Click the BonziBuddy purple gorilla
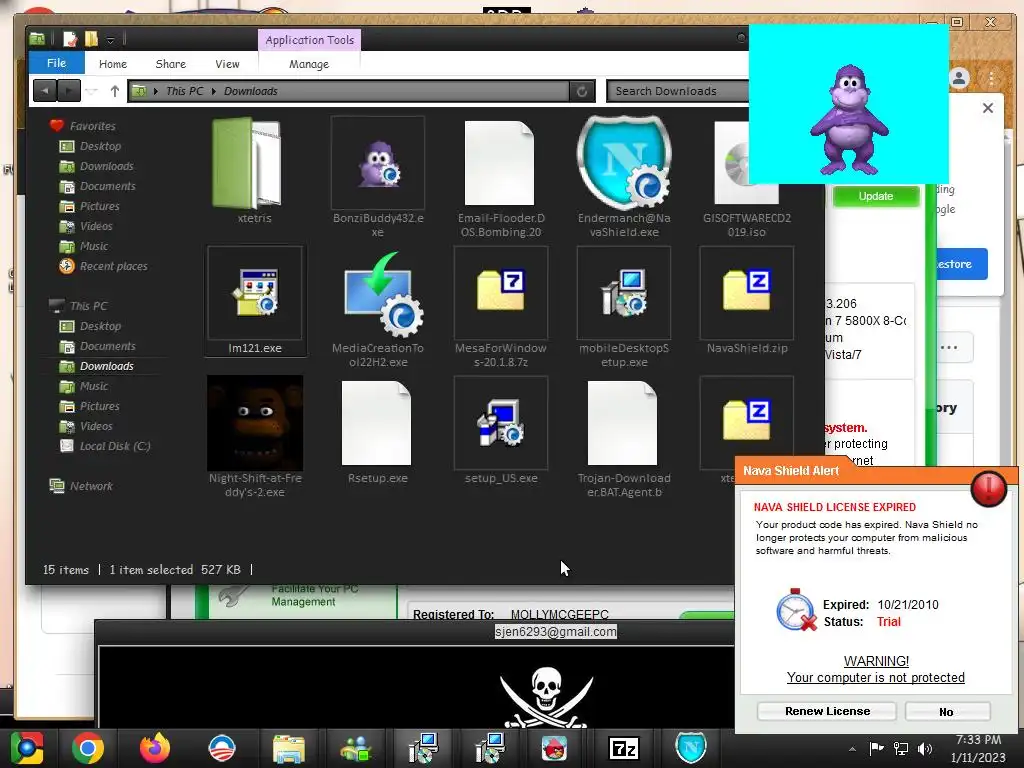1024x768 pixels. coord(849,119)
